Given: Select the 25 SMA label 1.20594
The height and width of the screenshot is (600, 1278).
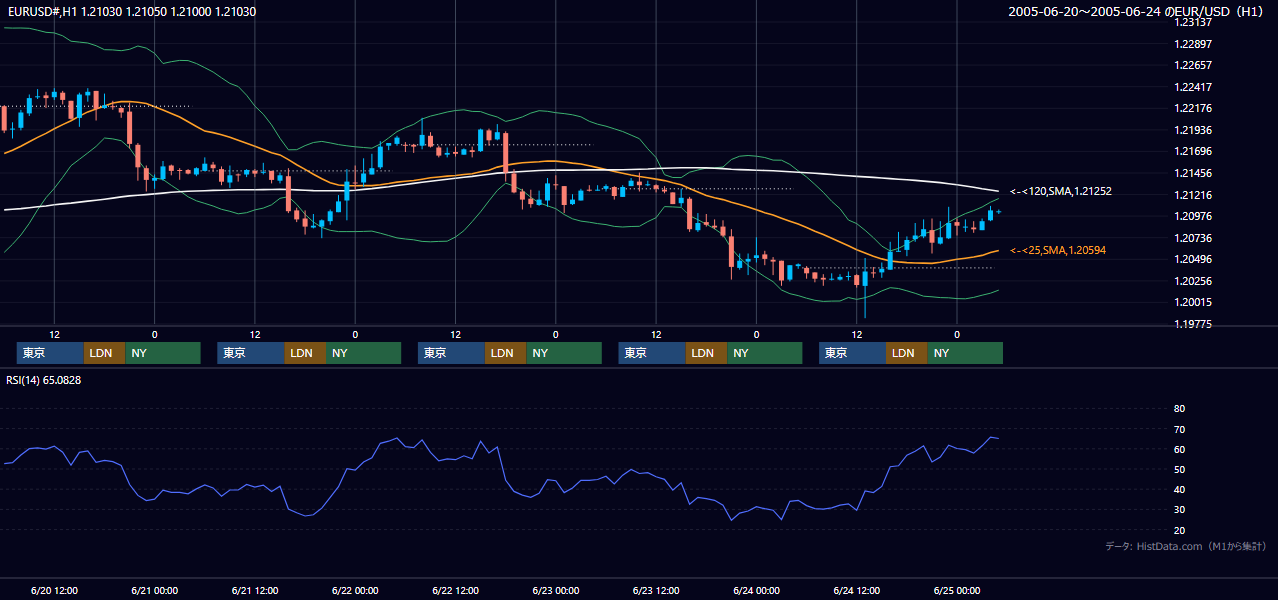Looking at the screenshot, I should click(1058, 250).
